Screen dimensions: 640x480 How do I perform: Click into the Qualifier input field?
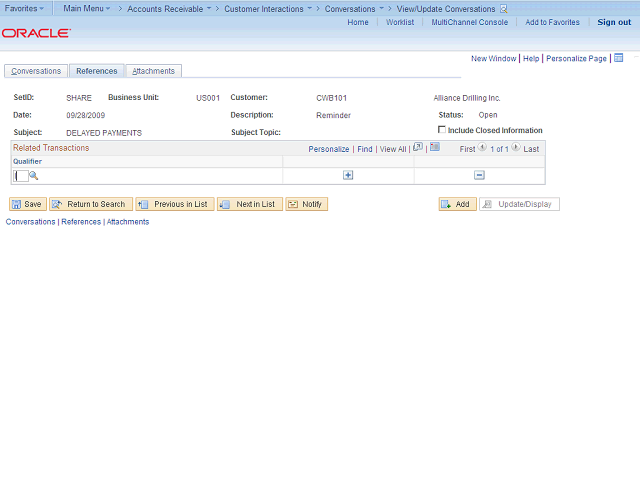(x=21, y=176)
